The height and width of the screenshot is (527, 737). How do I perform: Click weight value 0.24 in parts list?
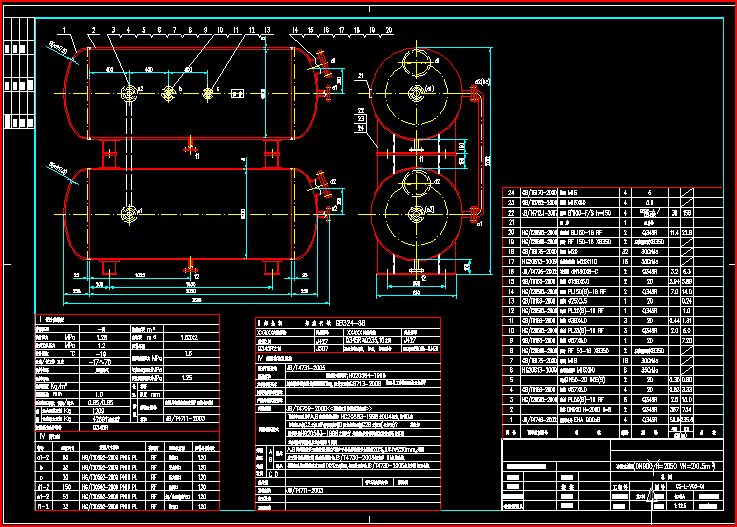click(x=687, y=301)
